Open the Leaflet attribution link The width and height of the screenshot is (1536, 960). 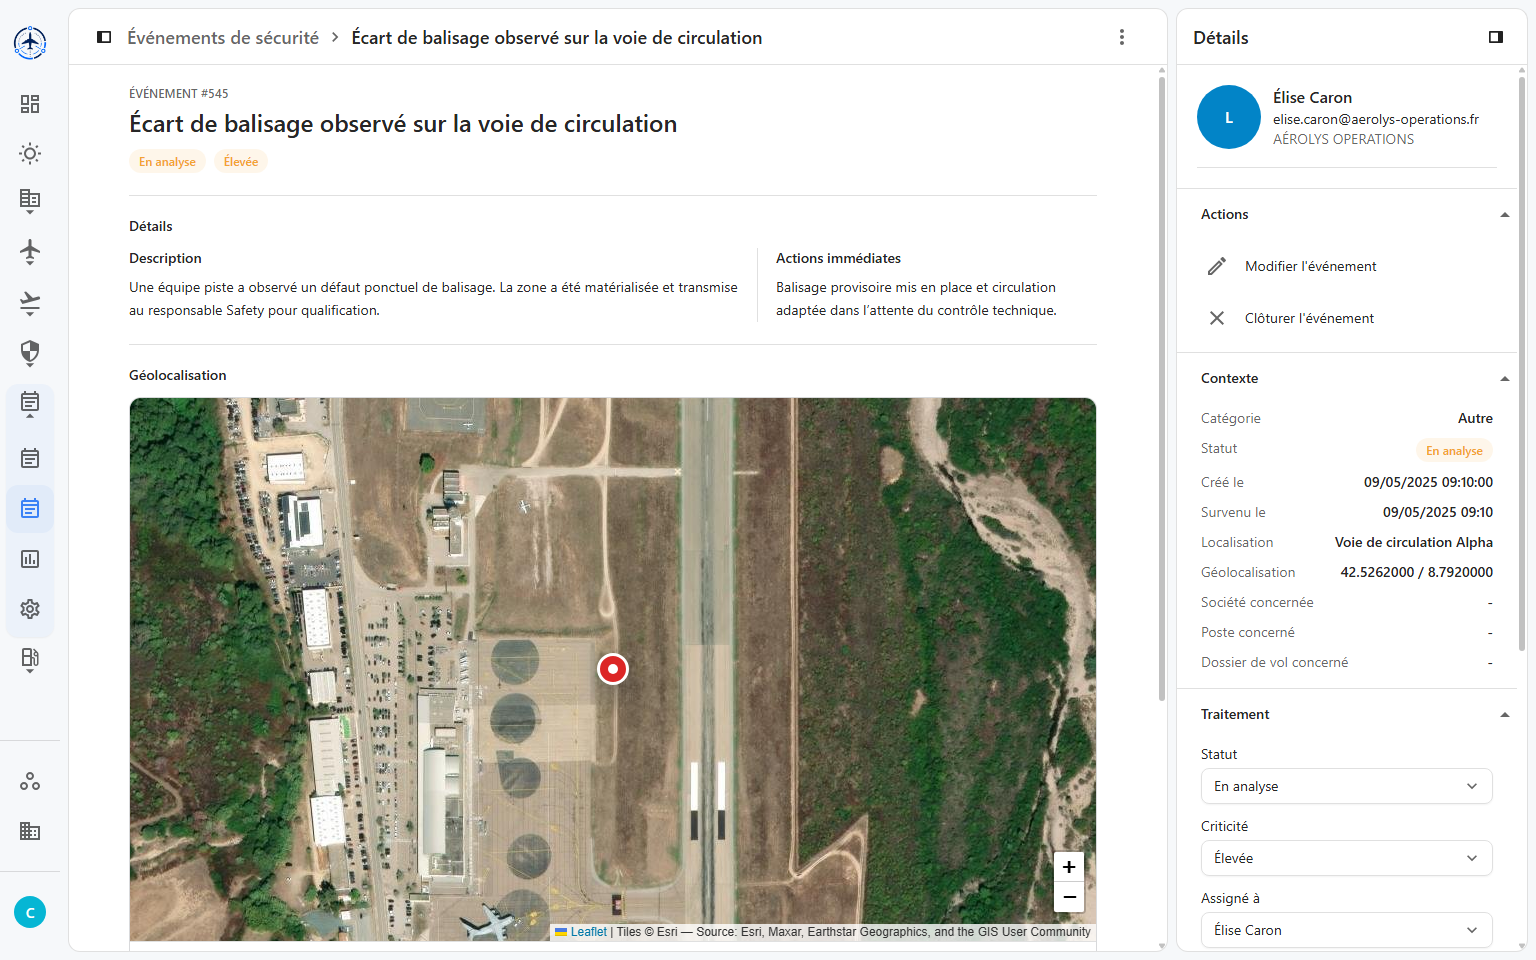point(588,932)
